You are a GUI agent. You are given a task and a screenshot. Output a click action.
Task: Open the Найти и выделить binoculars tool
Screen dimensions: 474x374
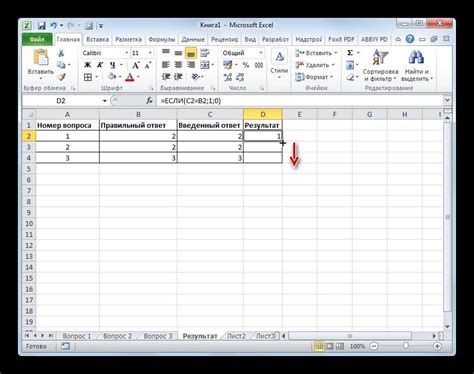point(416,66)
